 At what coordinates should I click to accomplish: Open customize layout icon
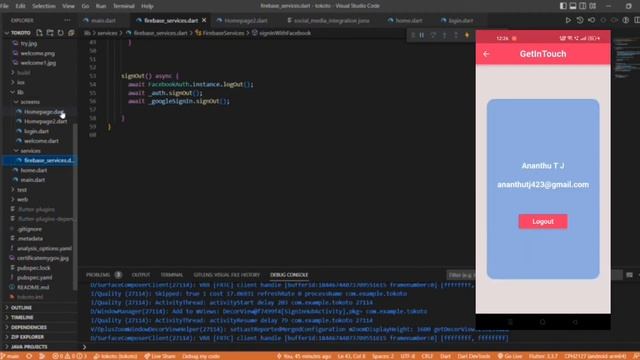click(x=593, y=6)
